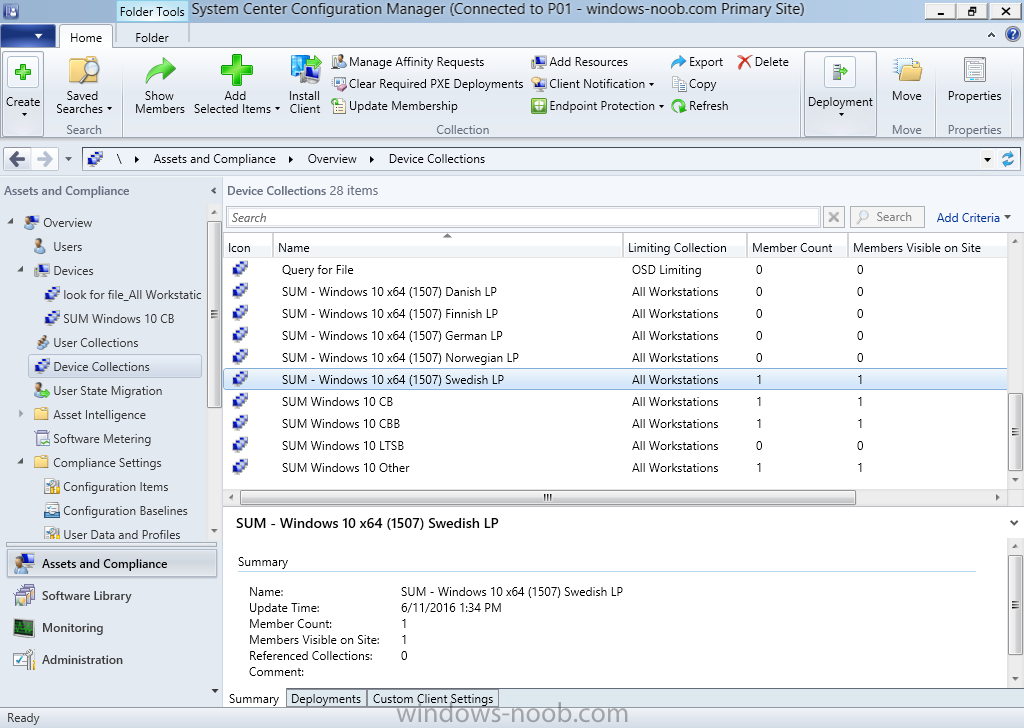This screenshot has height=728, width=1024.
Task: Collapse the ribbon with up chevron
Action: pos(991,35)
